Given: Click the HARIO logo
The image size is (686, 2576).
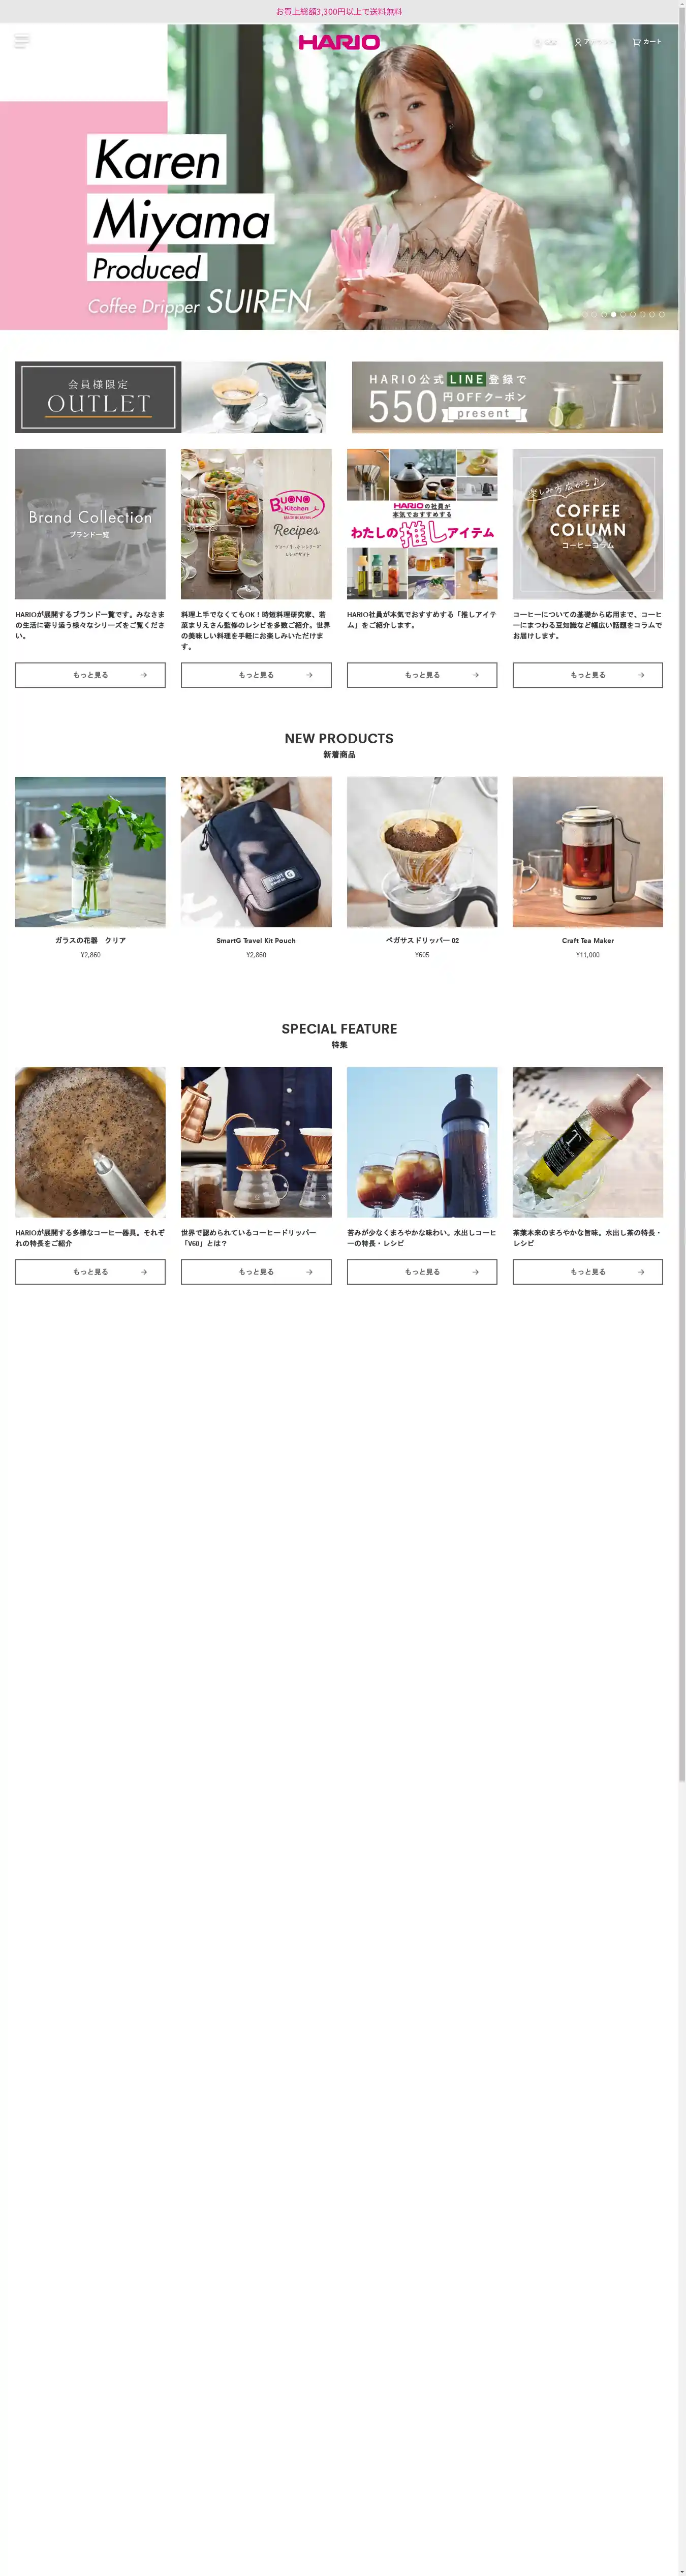Looking at the screenshot, I should pyautogui.click(x=339, y=42).
